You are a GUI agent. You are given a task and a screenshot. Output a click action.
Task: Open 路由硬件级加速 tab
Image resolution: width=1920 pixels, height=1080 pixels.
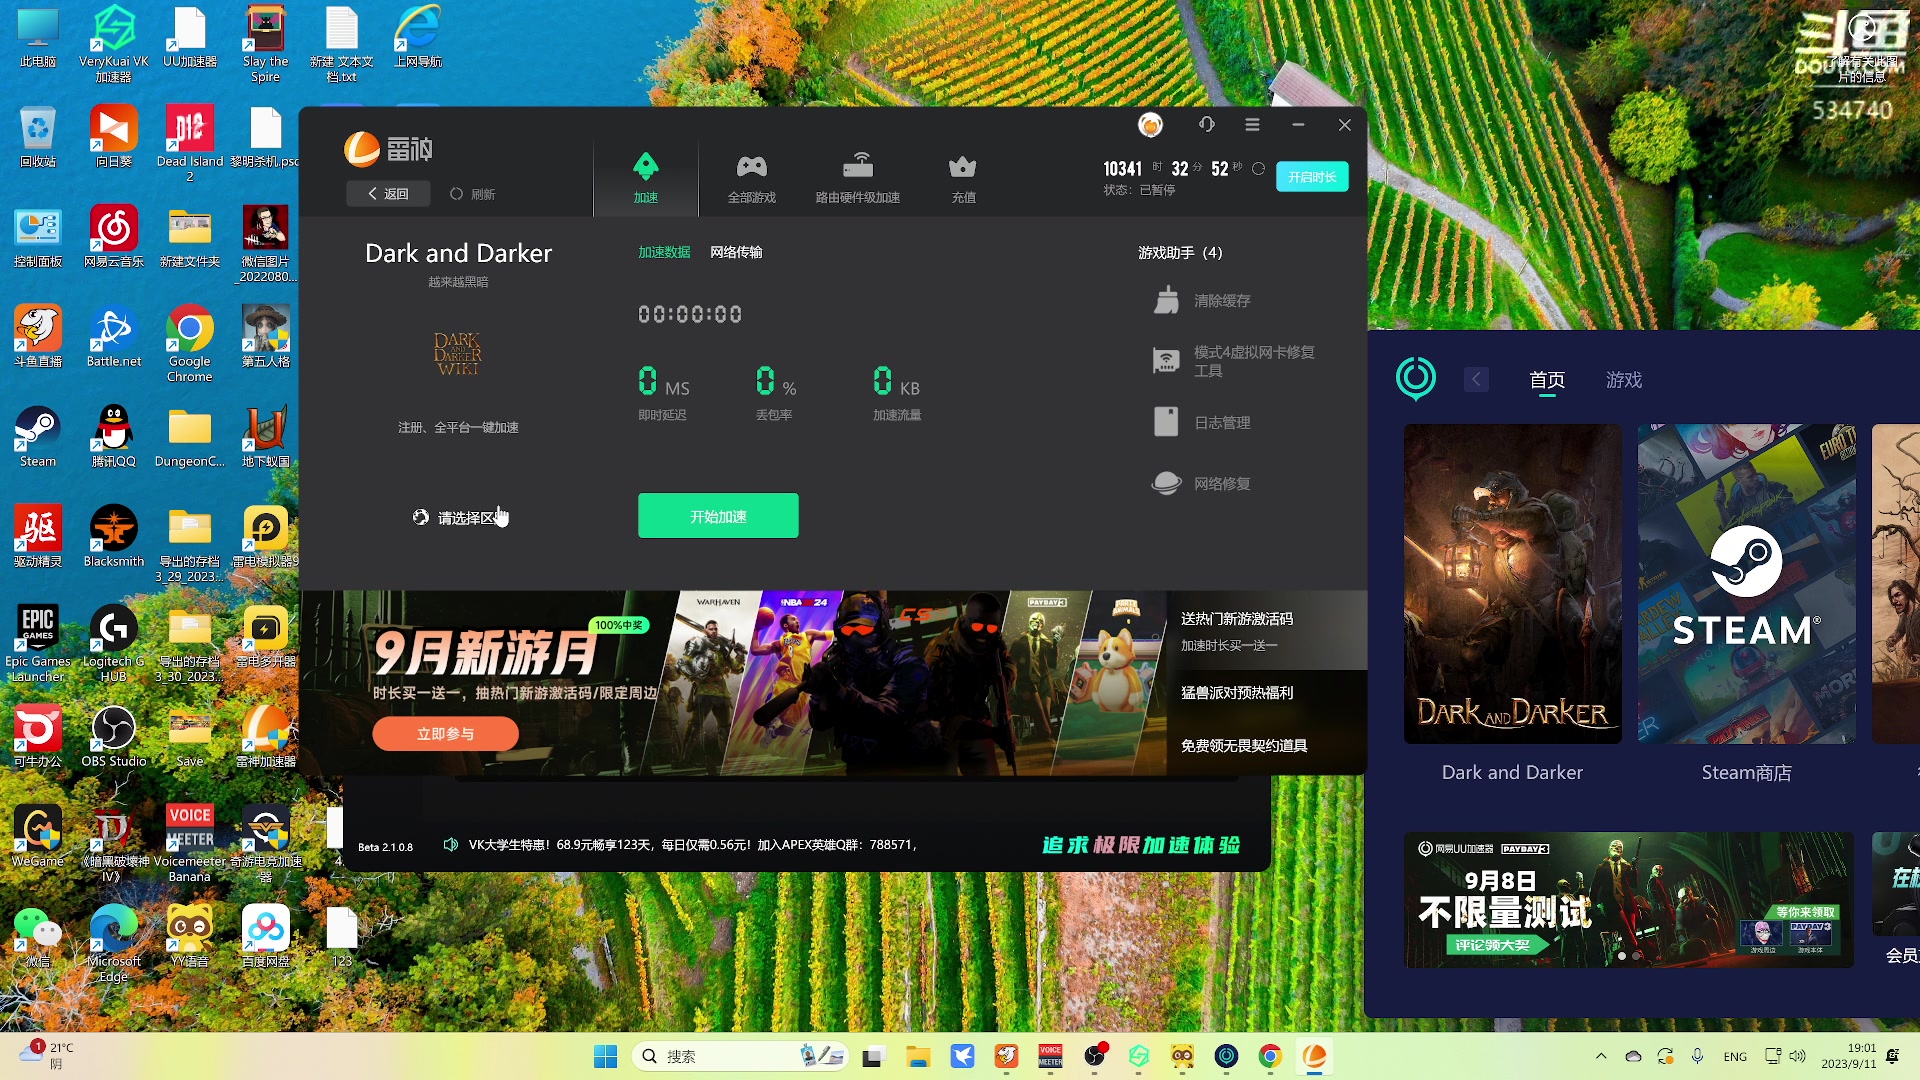pyautogui.click(x=857, y=177)
